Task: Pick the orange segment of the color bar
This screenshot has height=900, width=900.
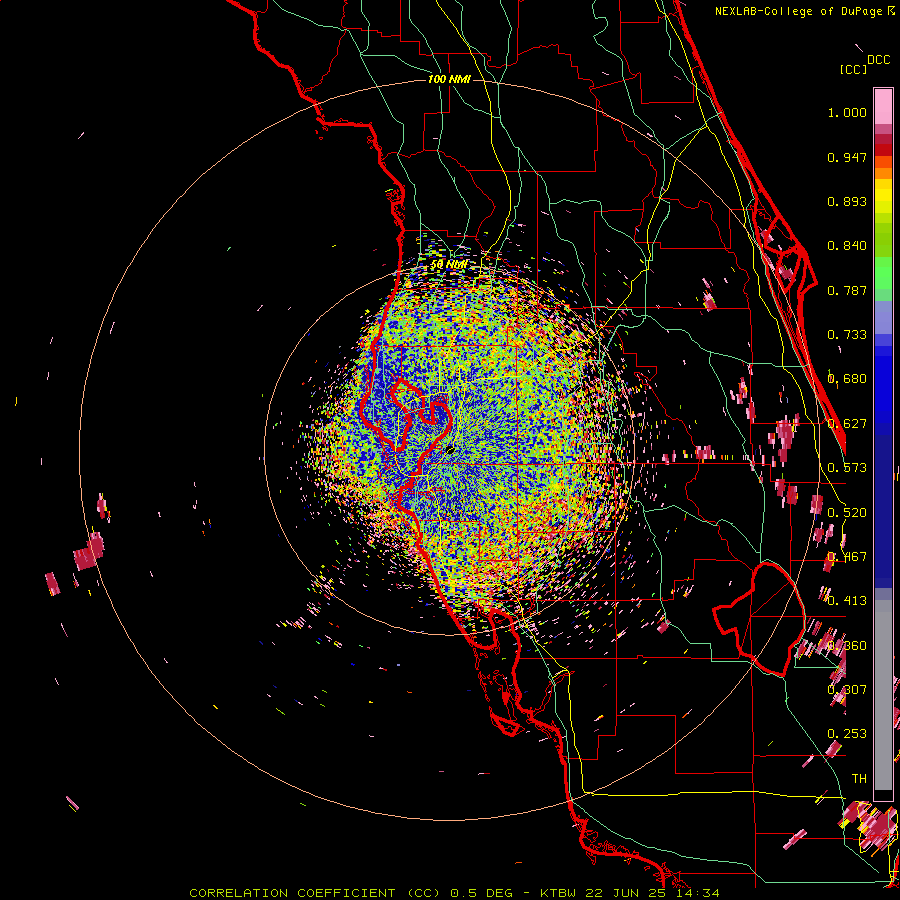Action: pyautogui.click(x=883, y=173)
